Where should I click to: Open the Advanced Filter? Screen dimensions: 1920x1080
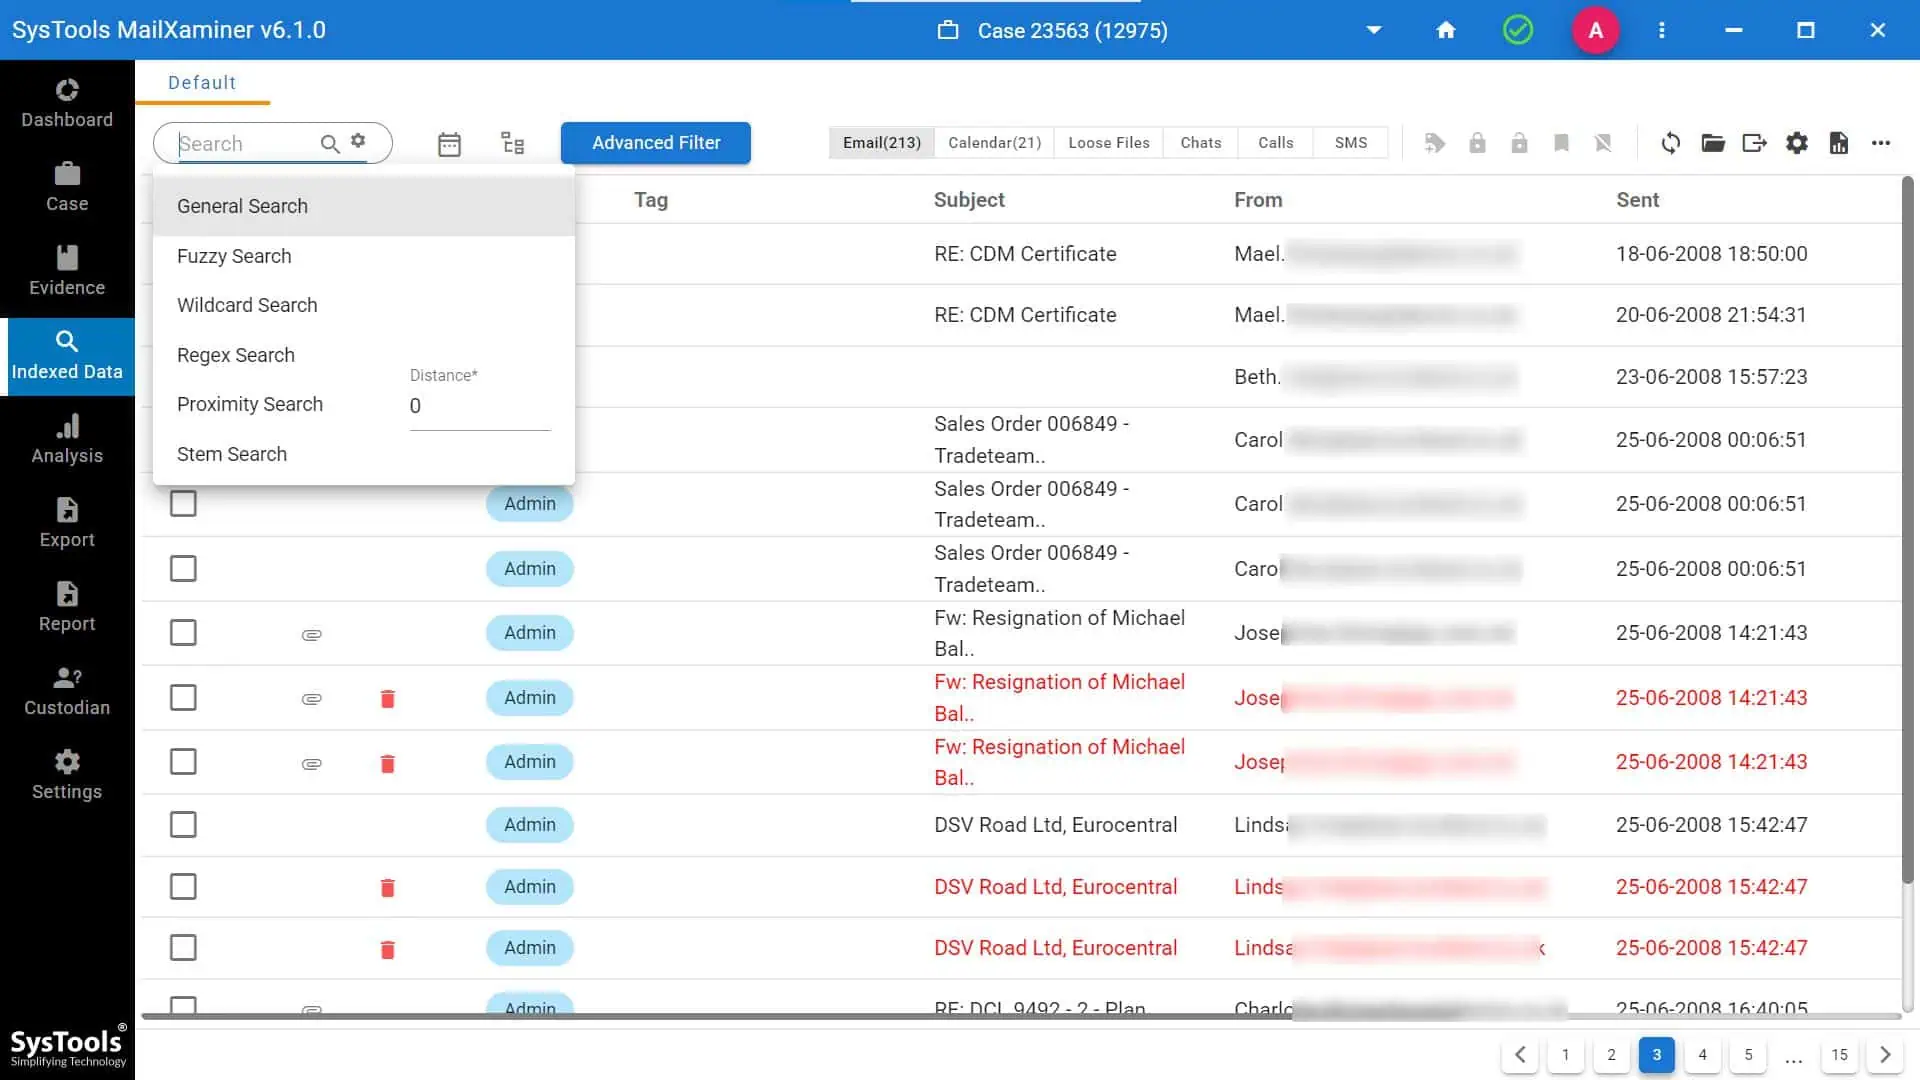656,143
